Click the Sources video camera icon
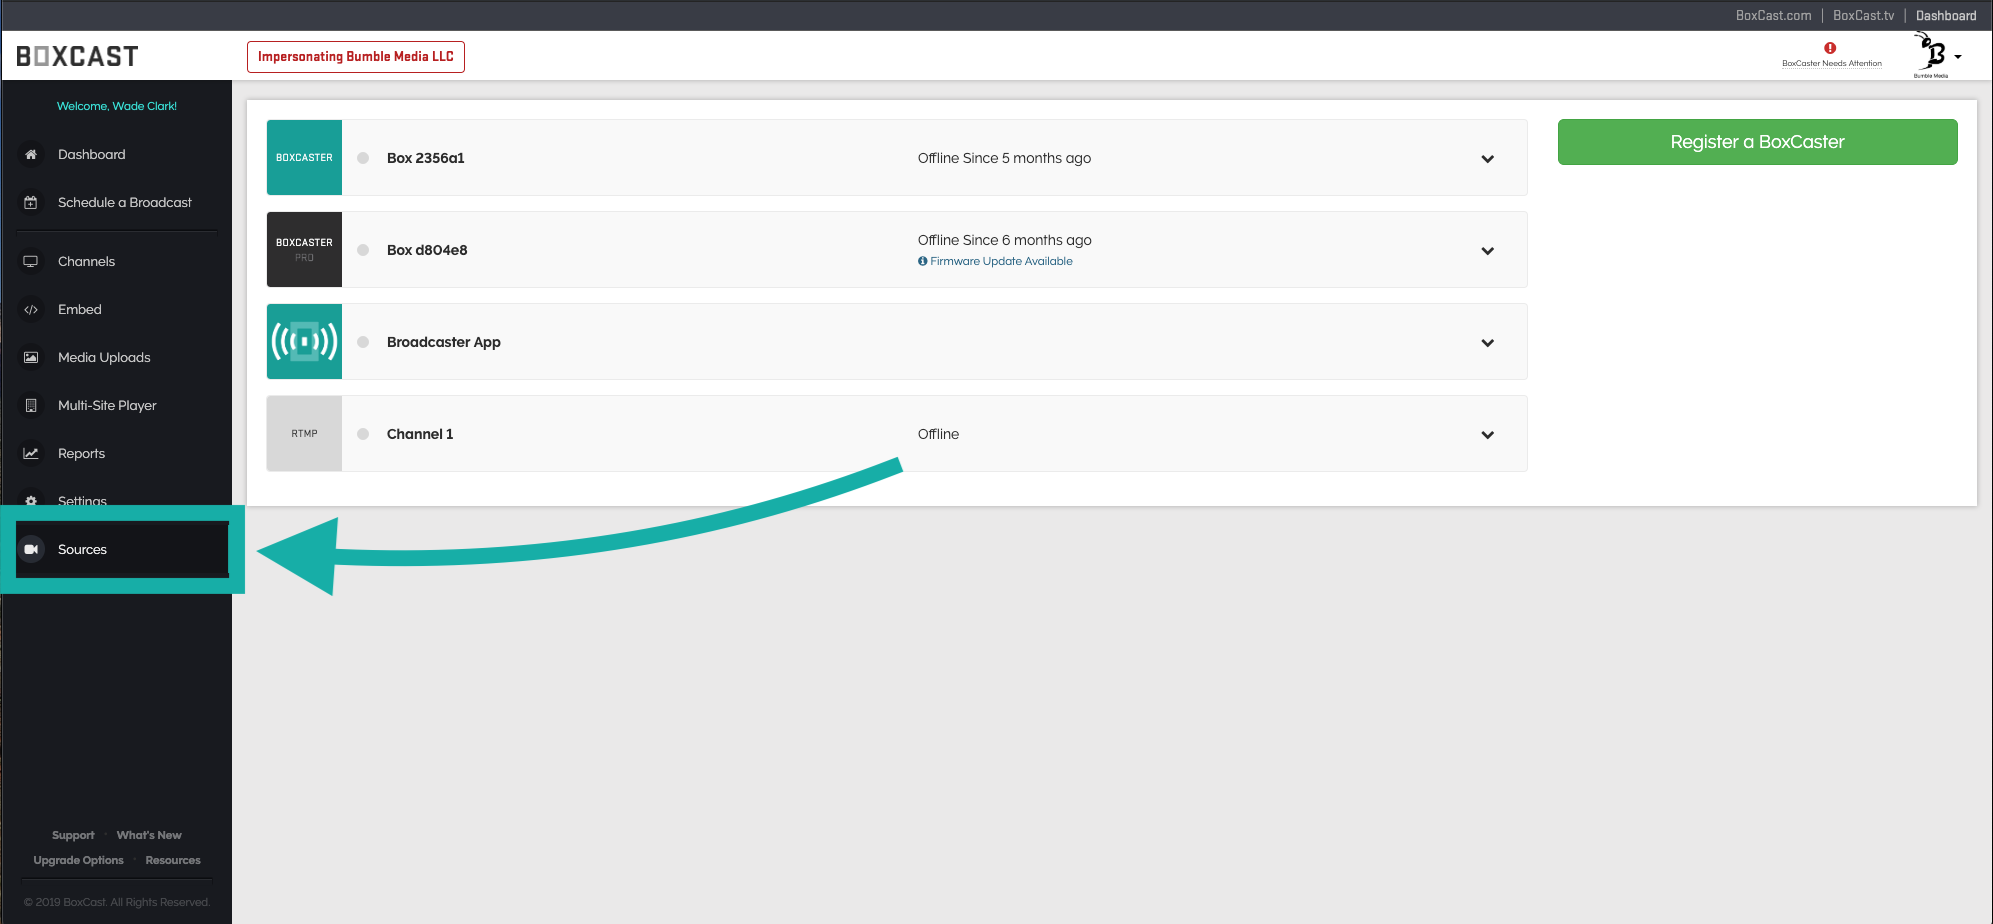This screenshot has height=924, width=1993. coord(31,549)
